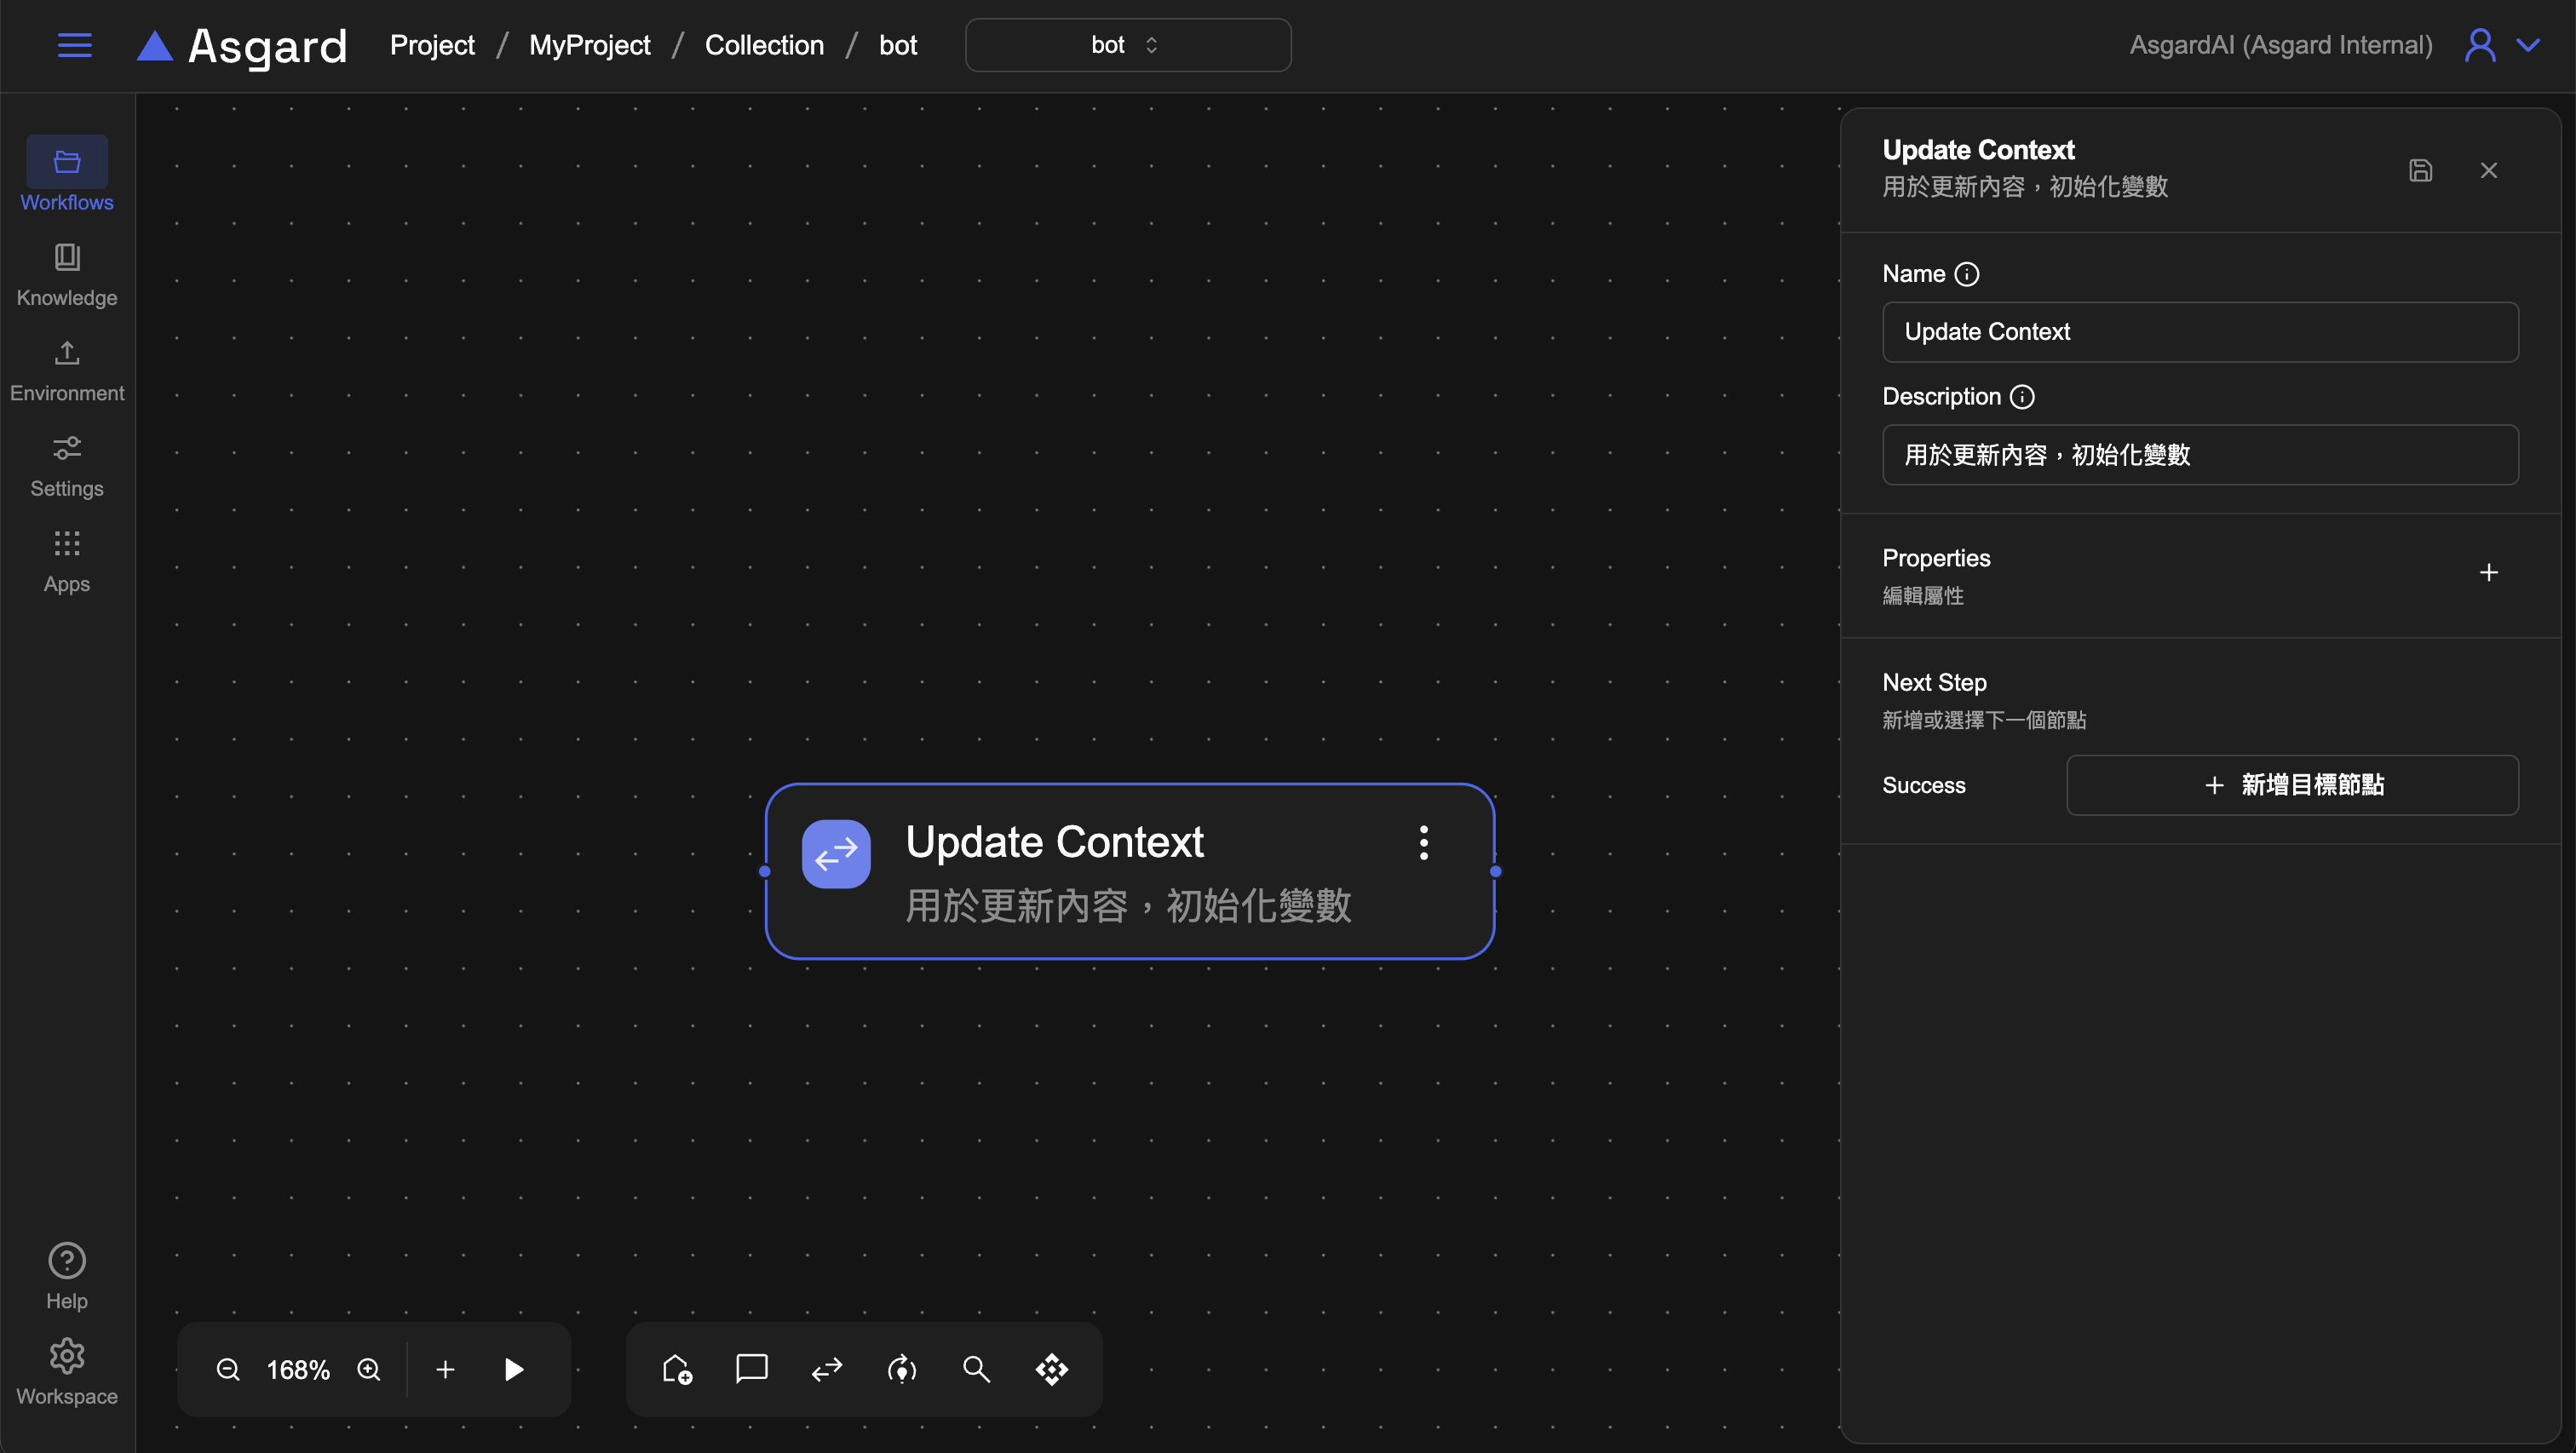Click the save icon in Update Context panel

(2420, 170)
